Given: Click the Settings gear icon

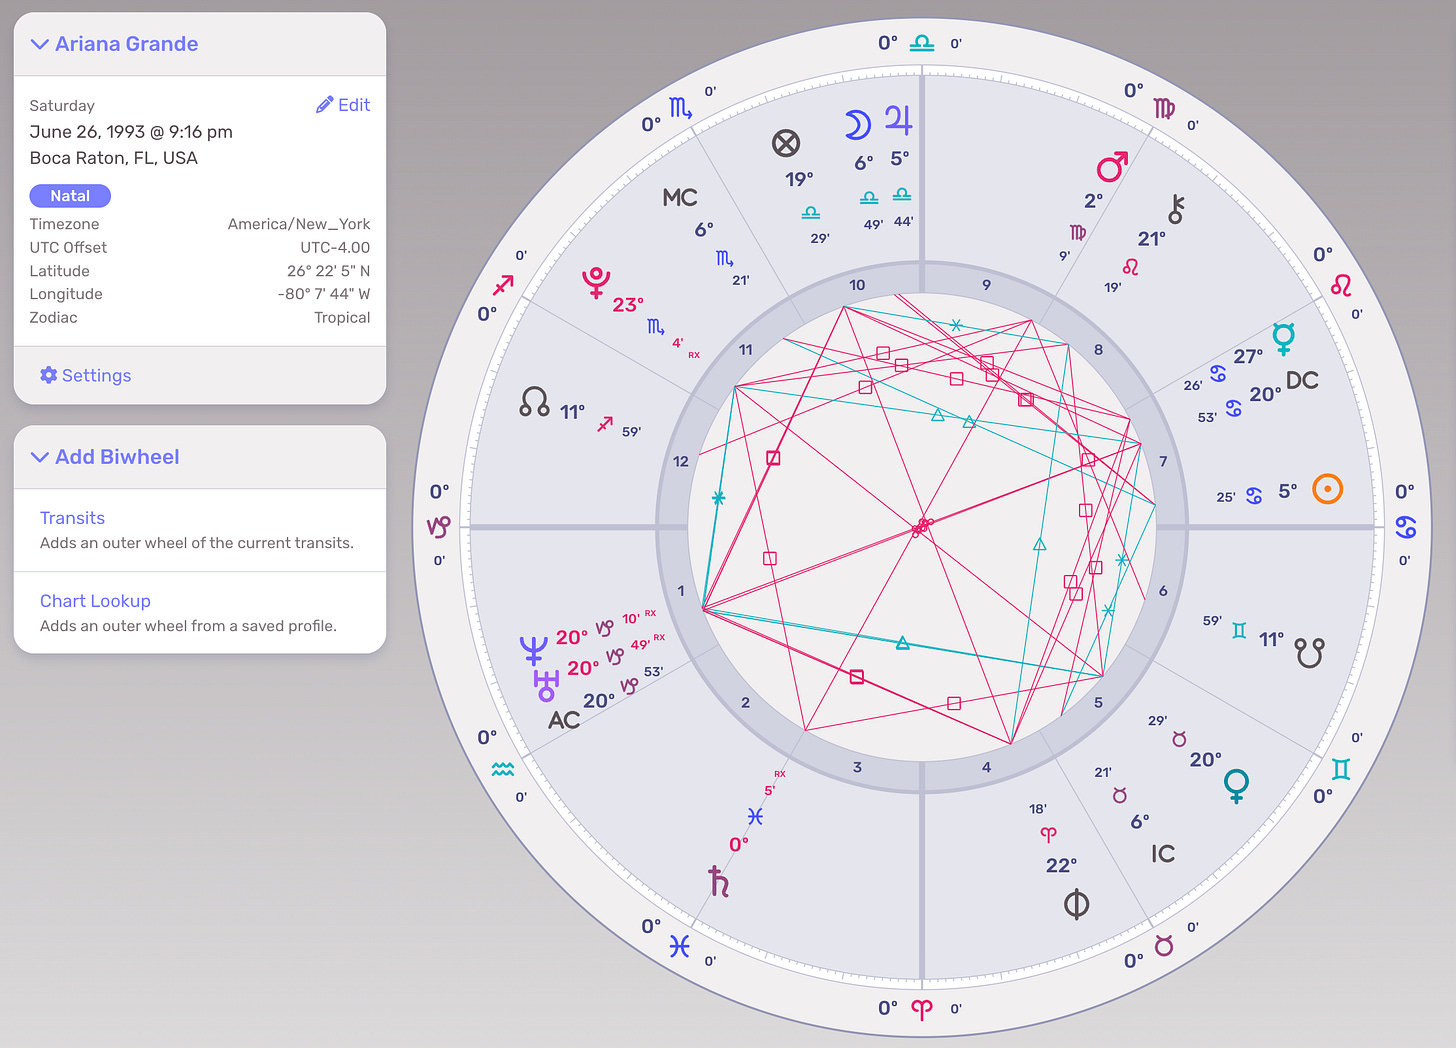Looking at the screenshot, I should pyautogui.click(x=48, y=375).
